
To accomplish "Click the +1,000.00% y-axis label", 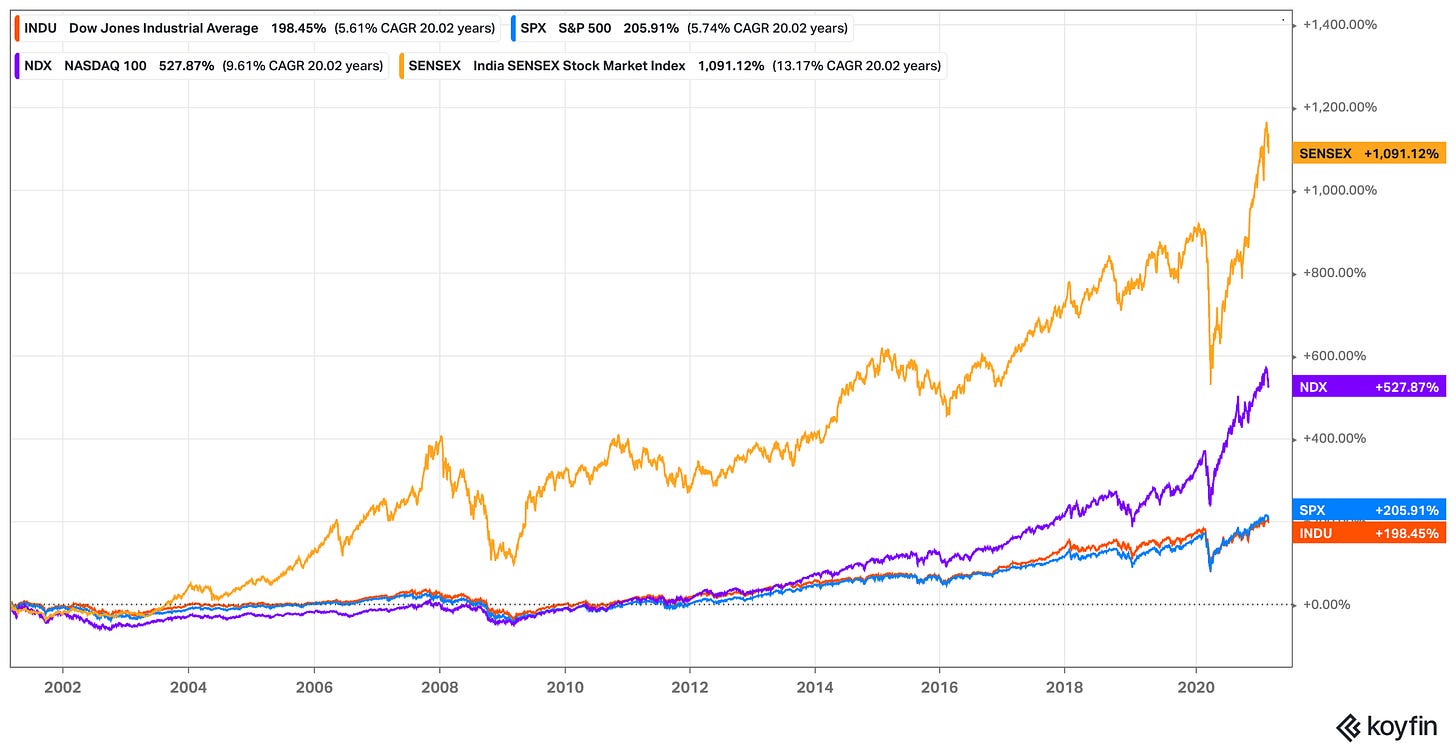I will [x=1340, y=190].
